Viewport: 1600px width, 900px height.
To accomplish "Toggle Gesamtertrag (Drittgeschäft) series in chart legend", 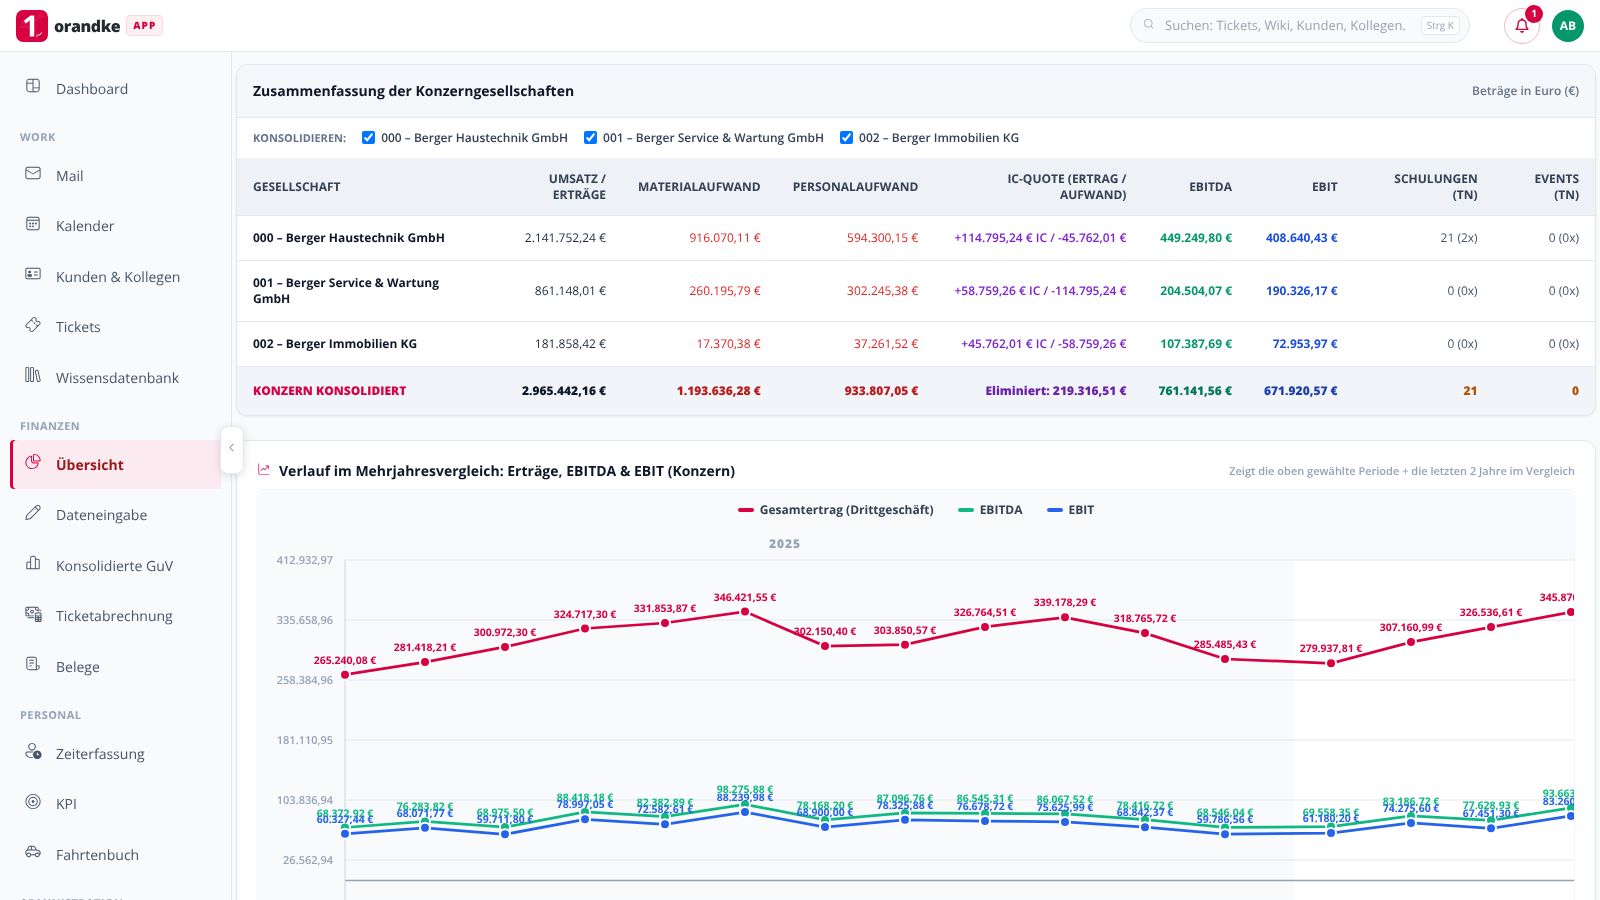I will pos(836,510).
